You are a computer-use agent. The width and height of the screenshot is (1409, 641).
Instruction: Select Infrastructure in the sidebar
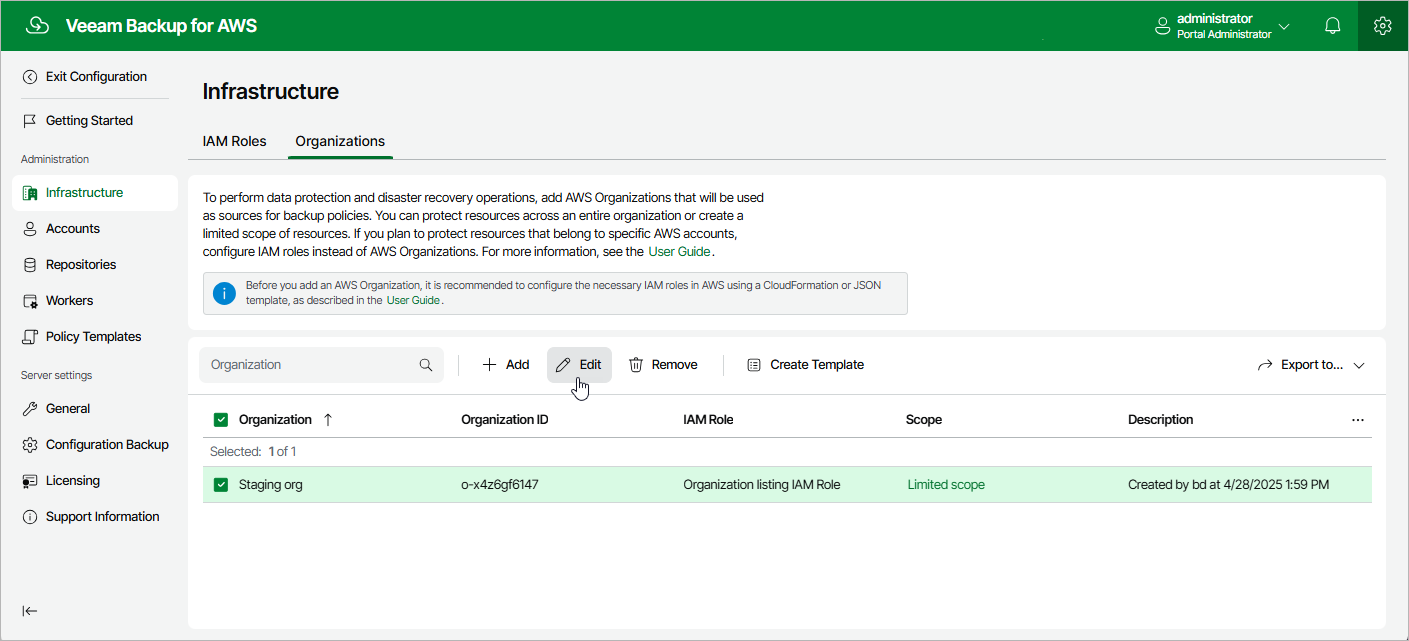coord(95,193)
